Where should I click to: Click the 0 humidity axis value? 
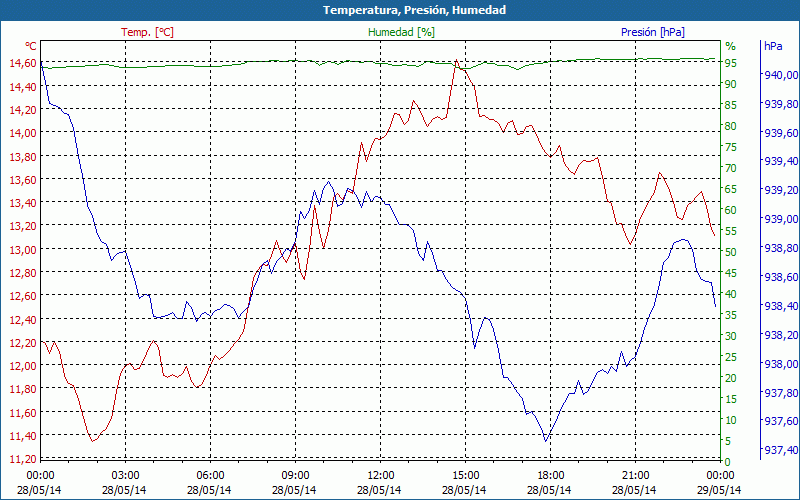[x=728, y=462]
